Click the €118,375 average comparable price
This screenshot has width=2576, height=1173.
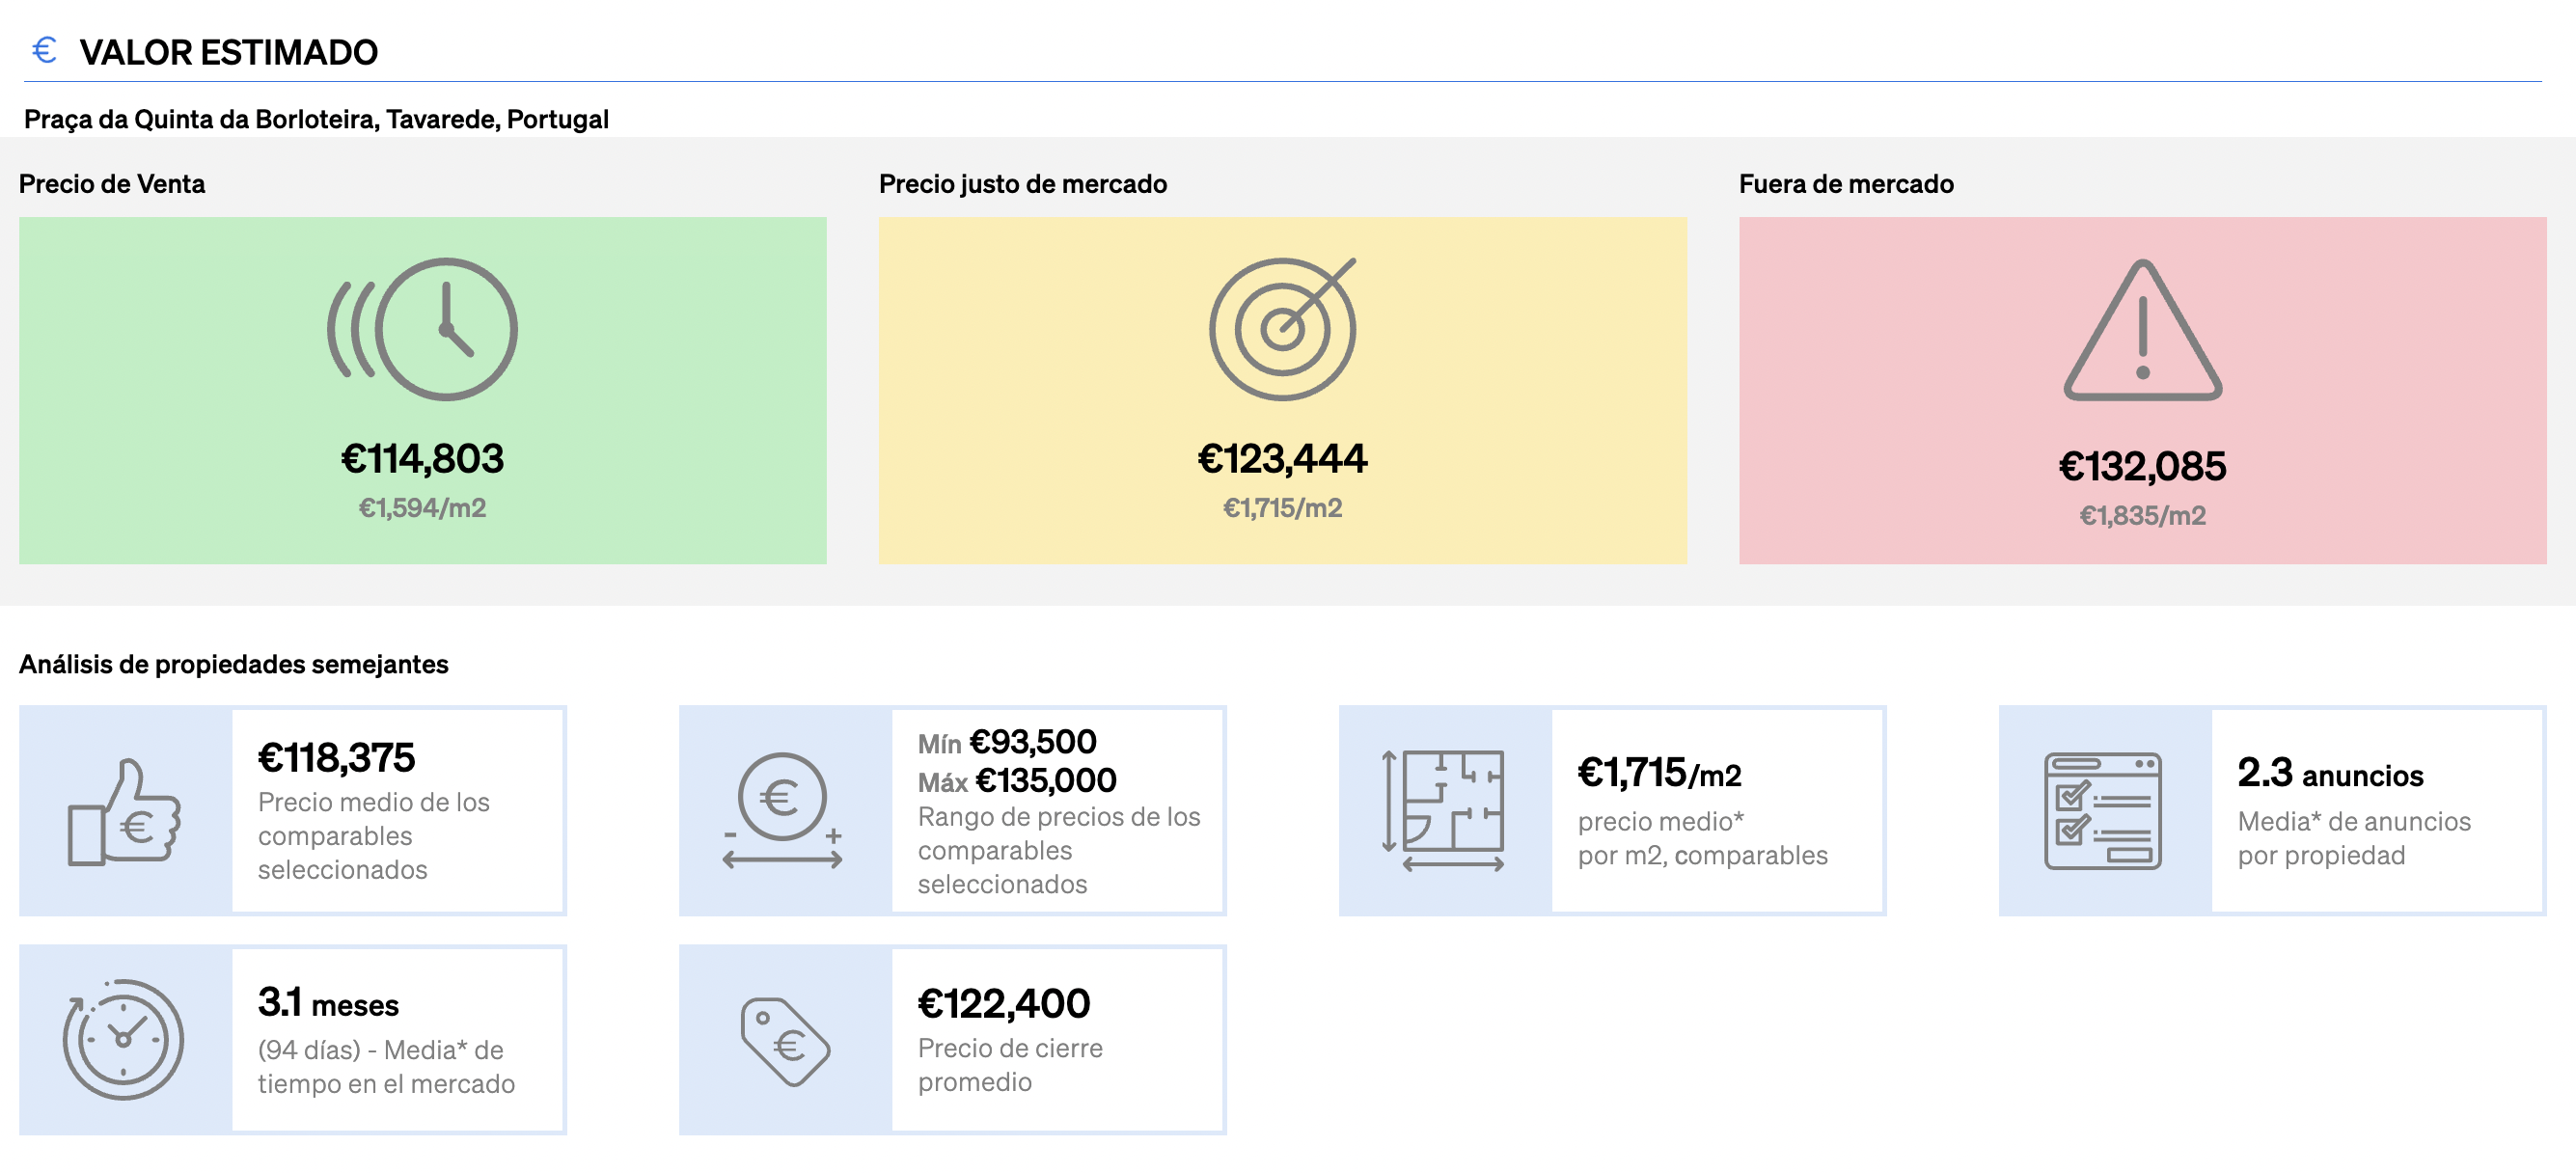[x=336, y=758]
